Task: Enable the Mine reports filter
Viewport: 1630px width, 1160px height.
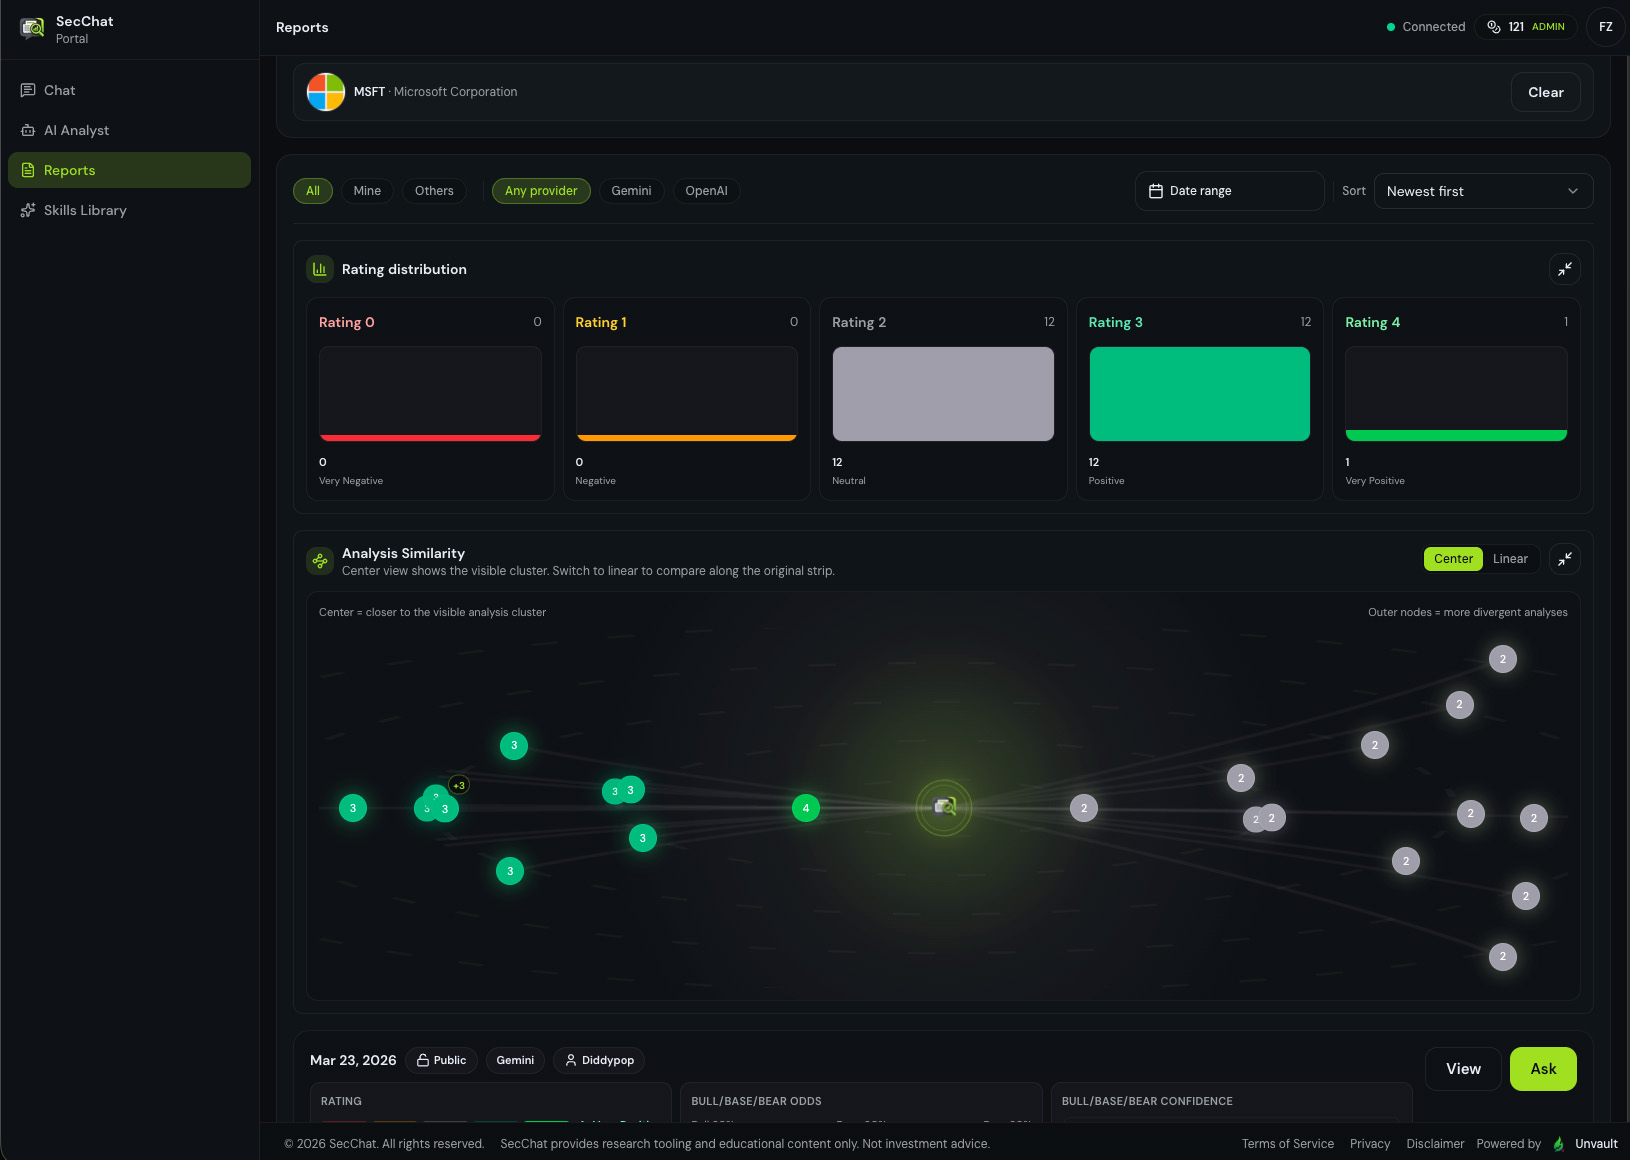Action: (367, 190)
